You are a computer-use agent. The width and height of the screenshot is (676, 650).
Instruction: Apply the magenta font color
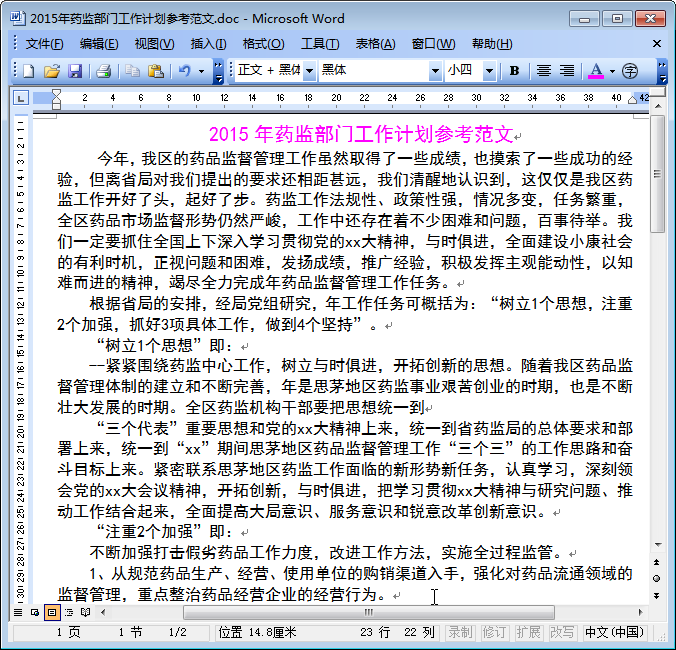[x=596, y=71]
